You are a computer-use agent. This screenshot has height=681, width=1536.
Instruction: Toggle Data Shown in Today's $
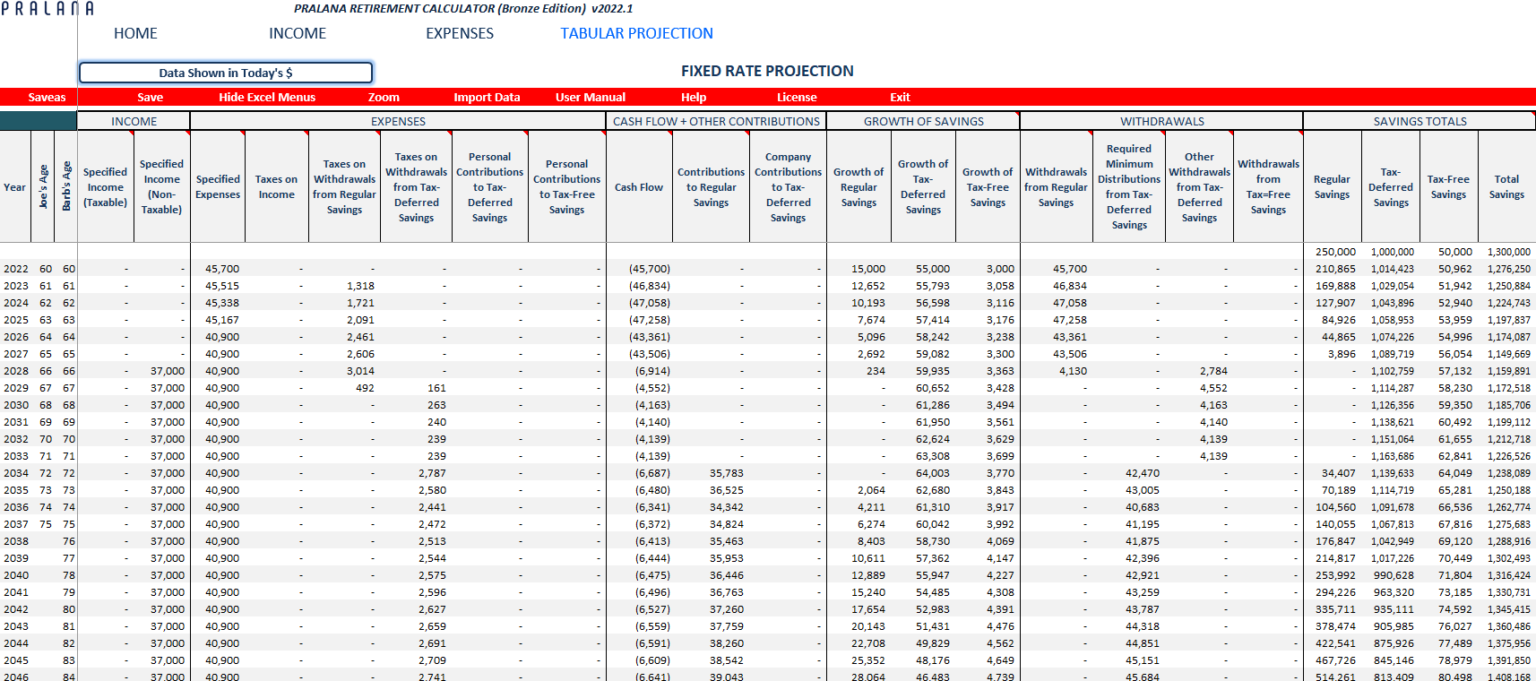[x=225, y=72]
